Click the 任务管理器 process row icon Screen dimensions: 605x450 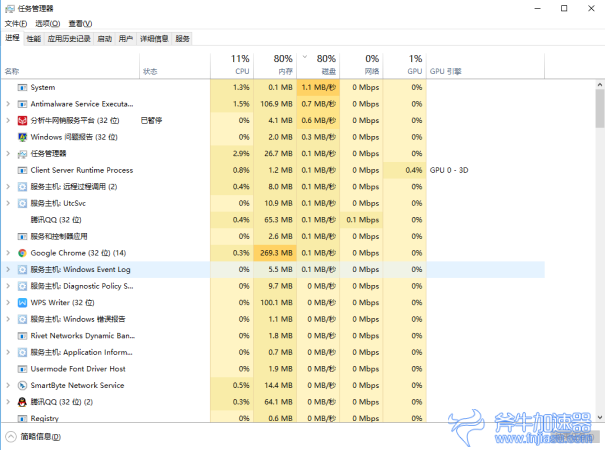pos(22,154)
